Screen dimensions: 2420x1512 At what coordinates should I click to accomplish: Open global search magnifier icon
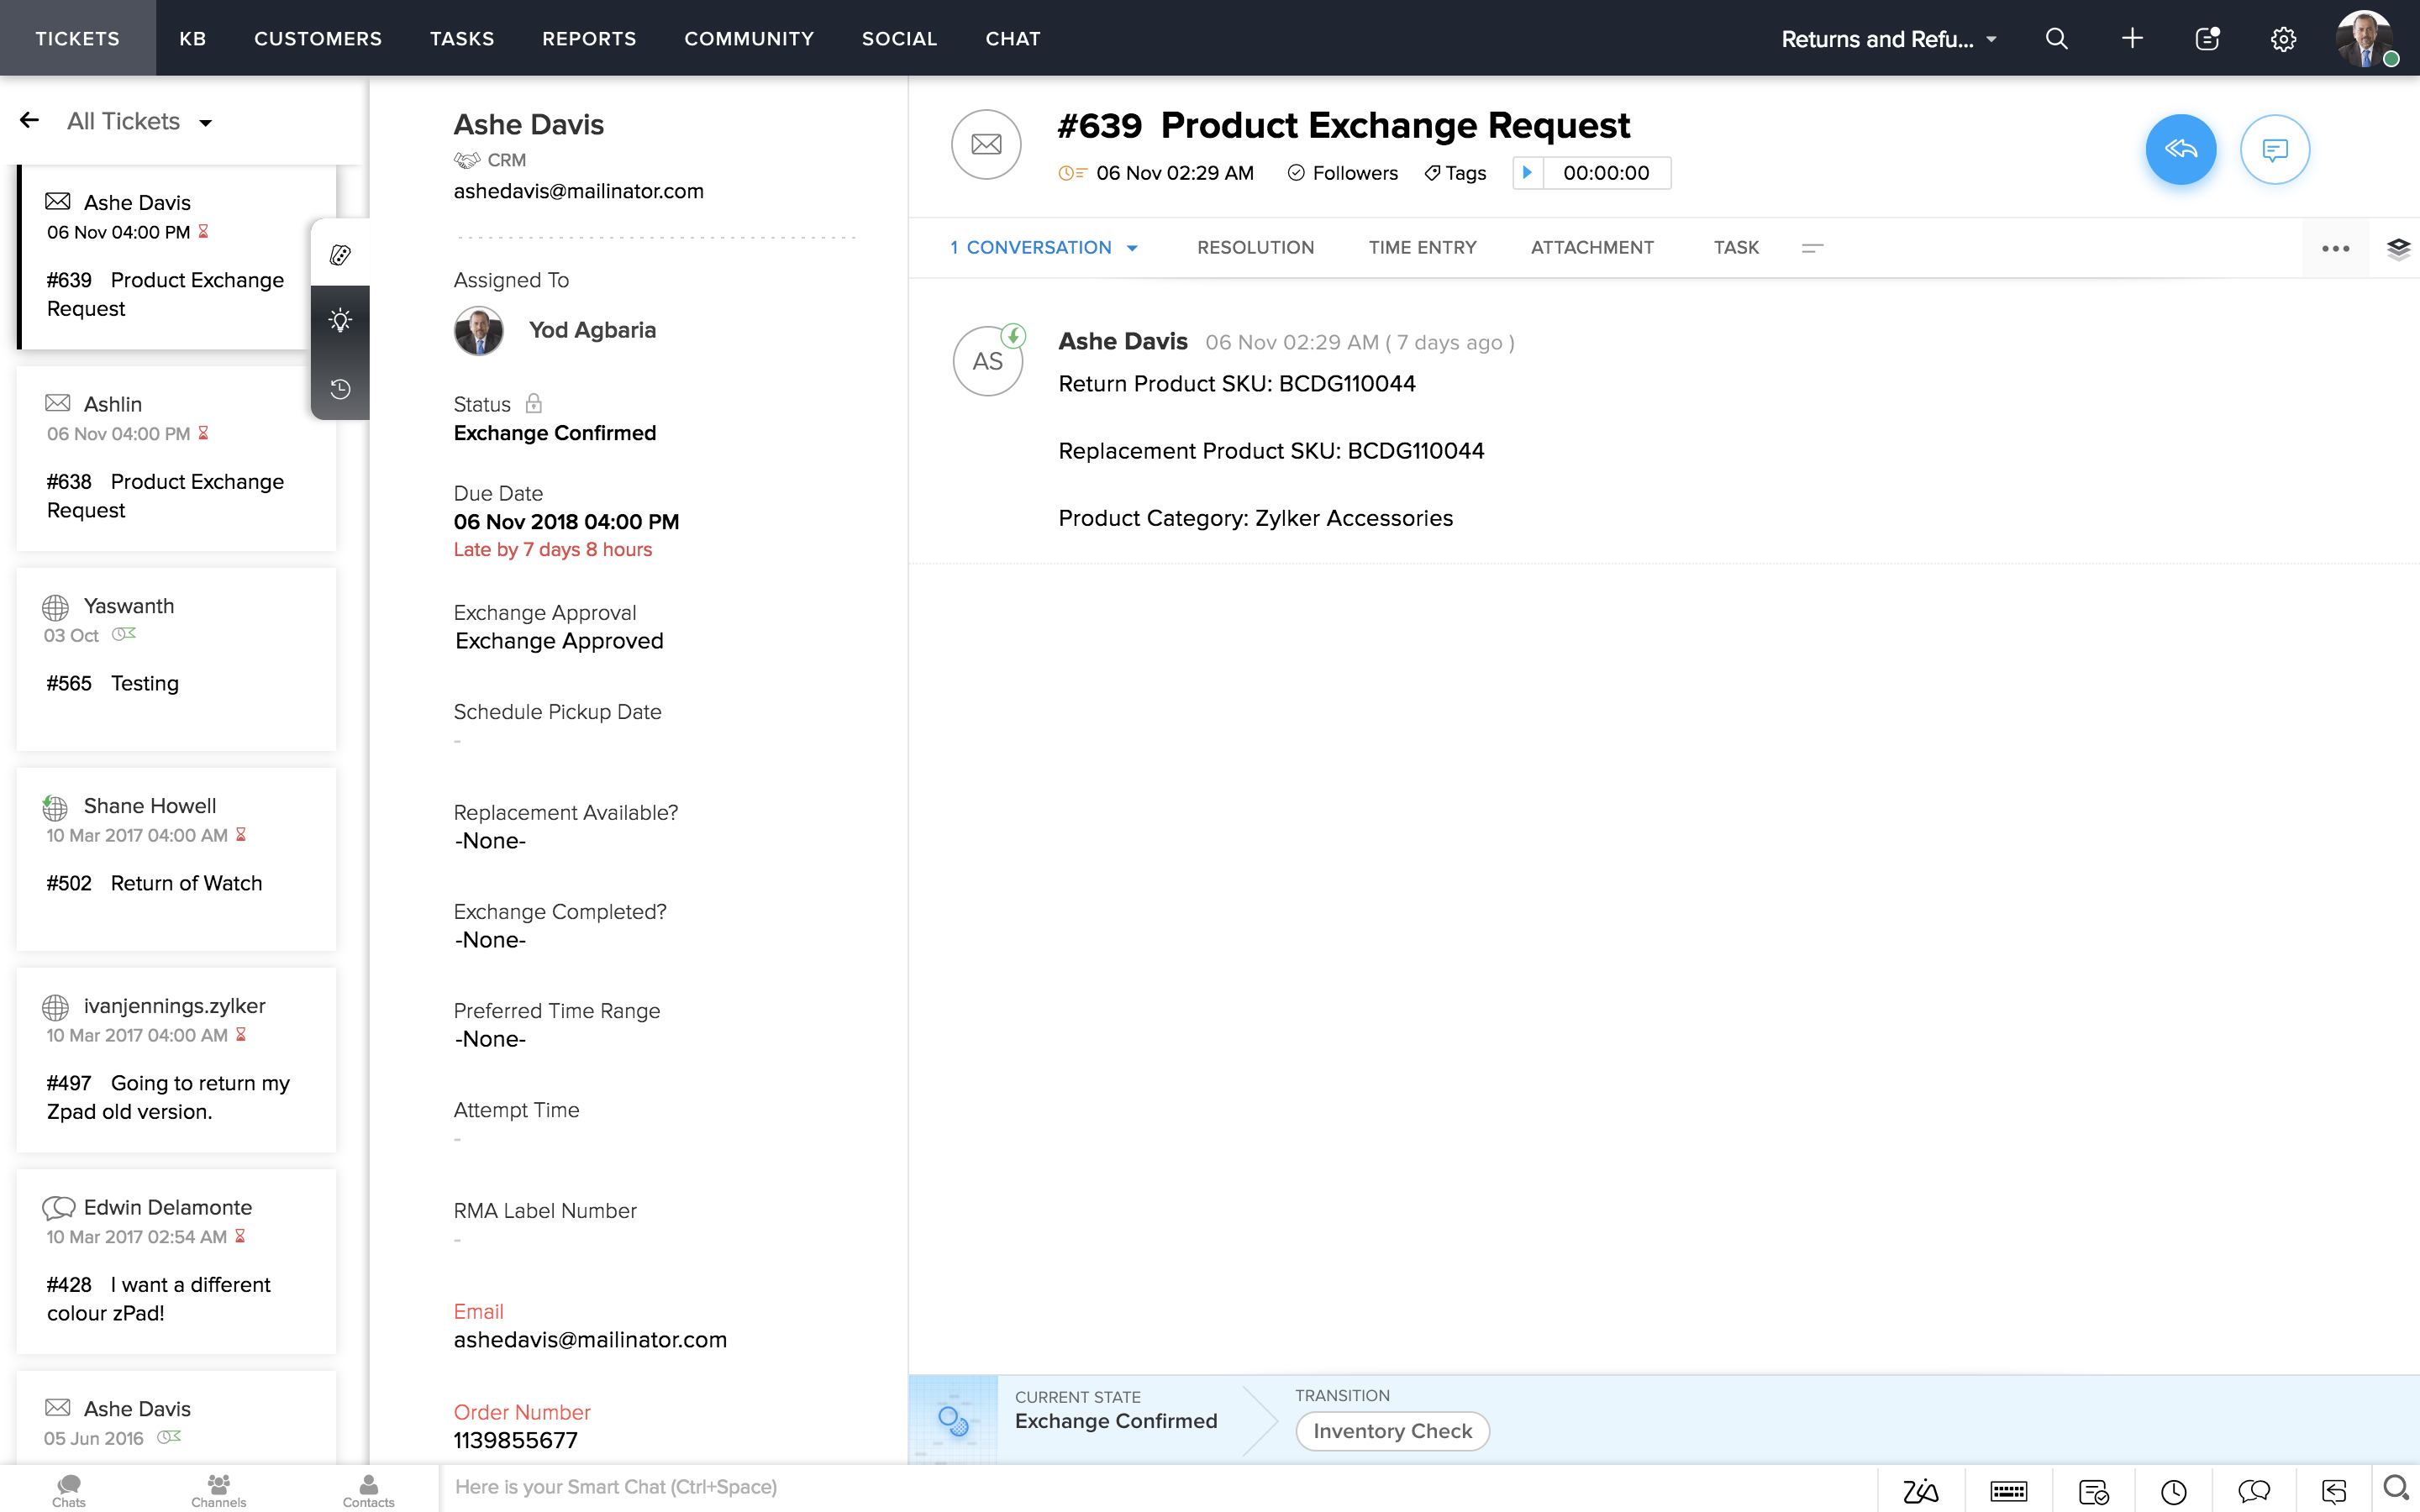tap(2056, 39)
